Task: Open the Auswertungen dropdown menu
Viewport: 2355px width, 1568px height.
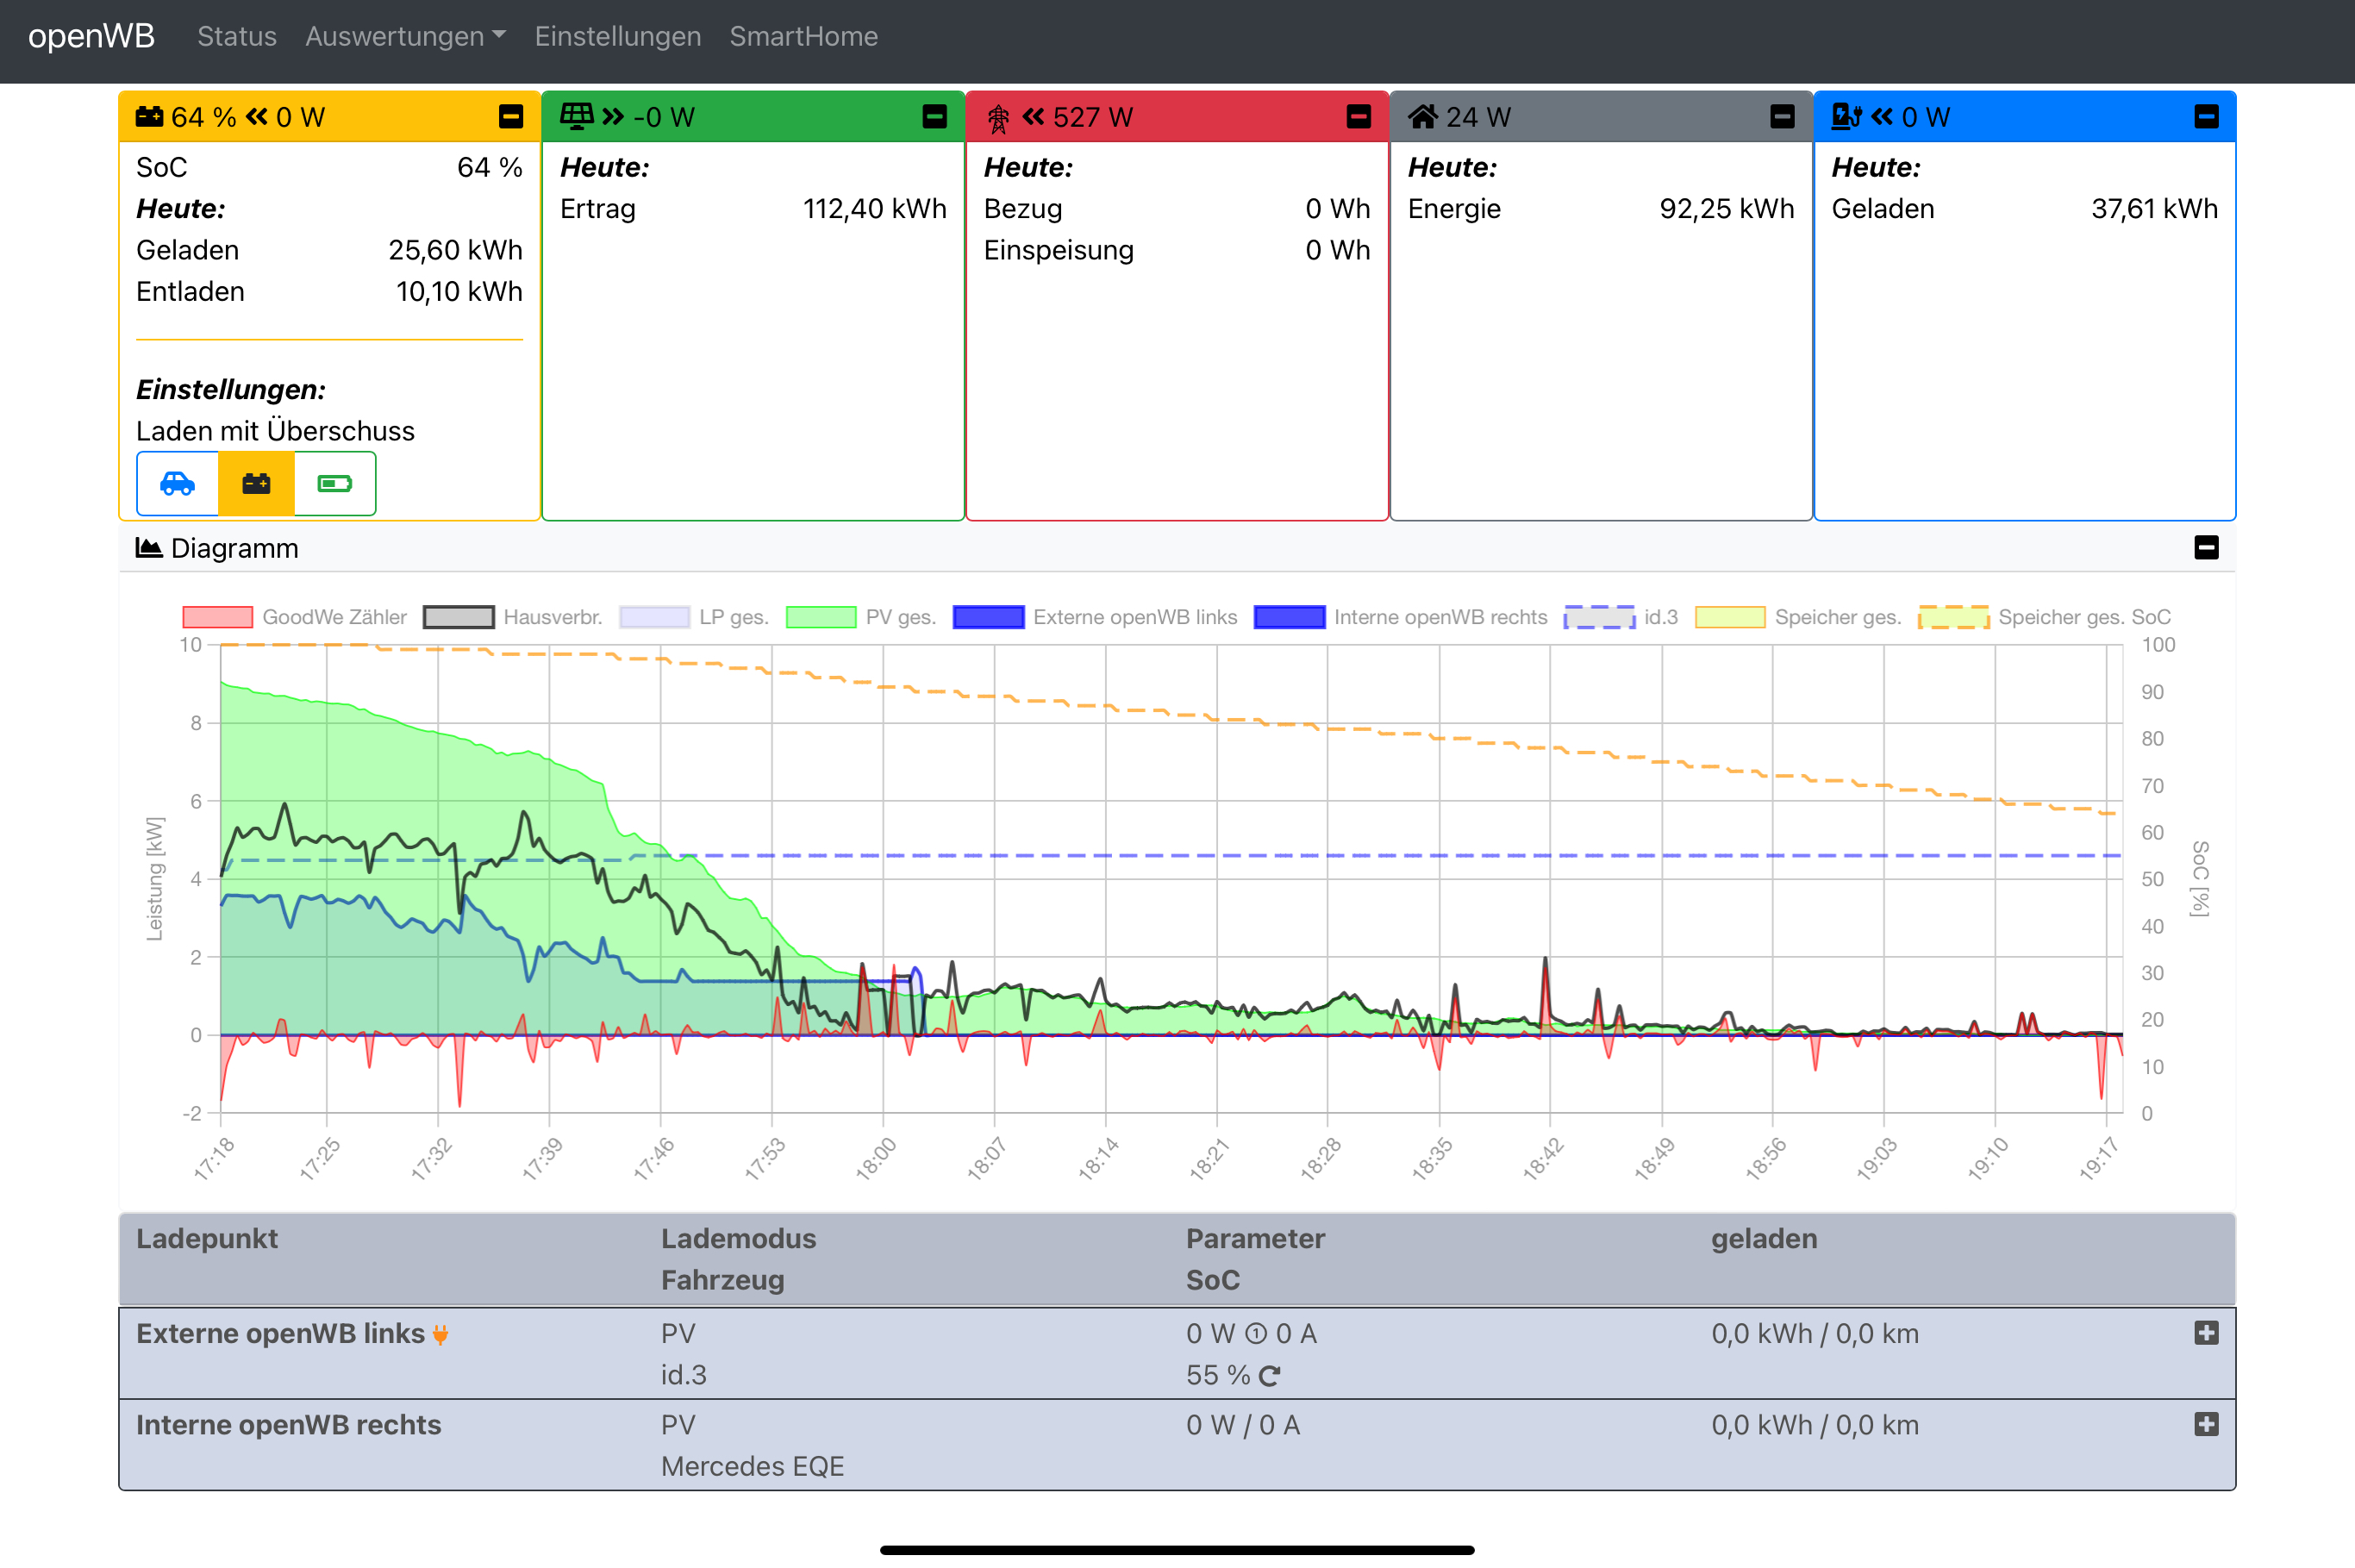Action: point(405,36)
